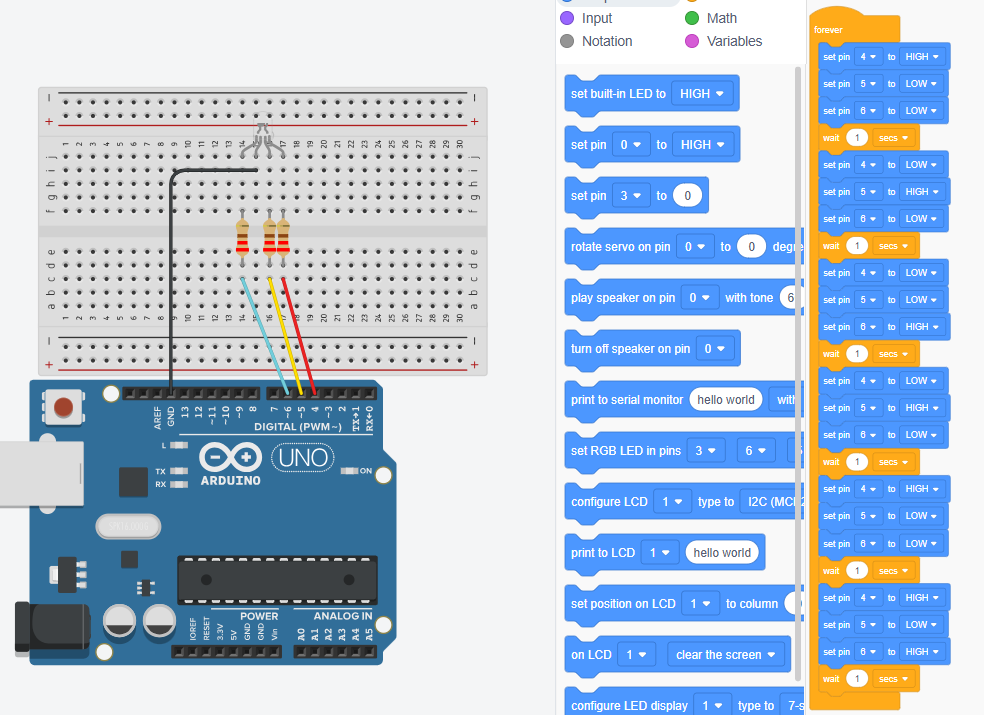Click the magenta Variables category circle
Screen dimensions: 984x715
[x=691, y=41]
